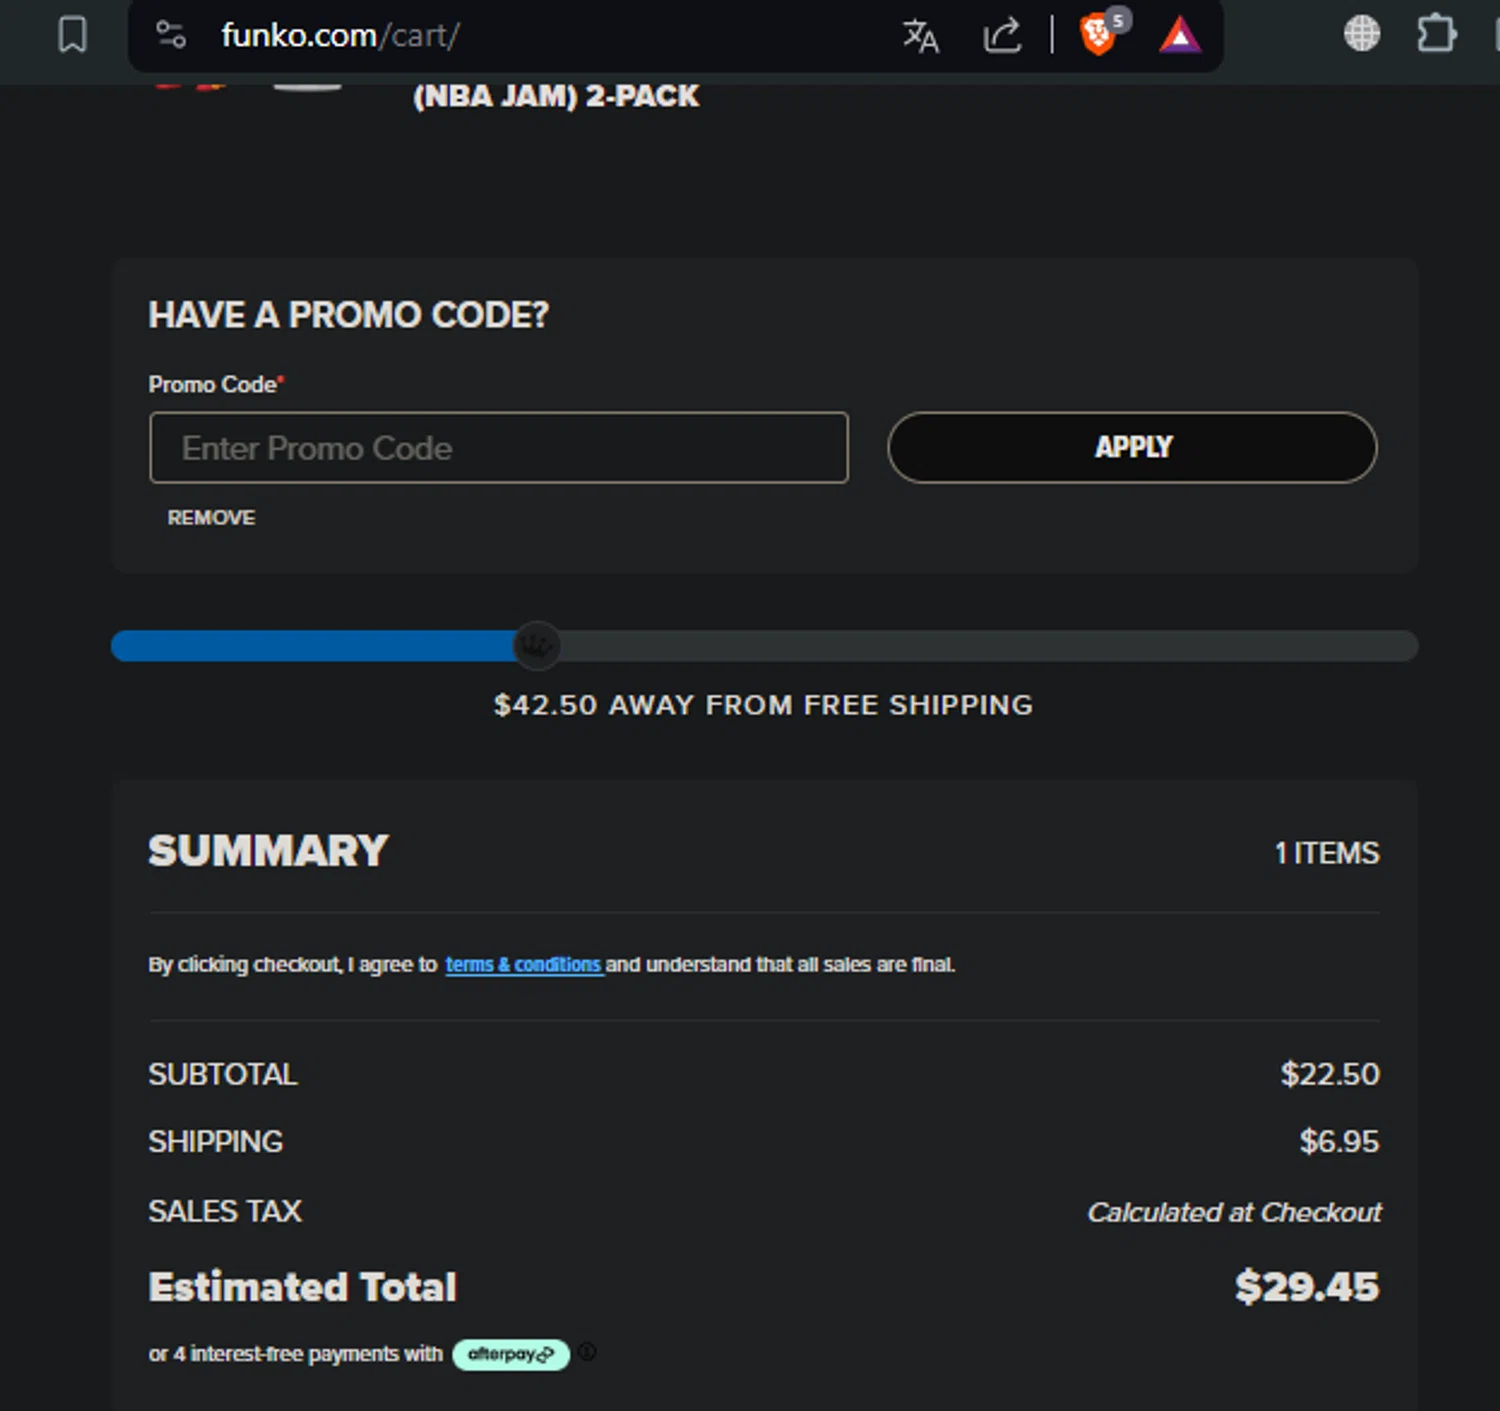Click the share page icon
The width and height of the screenshot is (1500, 1411).
(x=1002, y=36)
